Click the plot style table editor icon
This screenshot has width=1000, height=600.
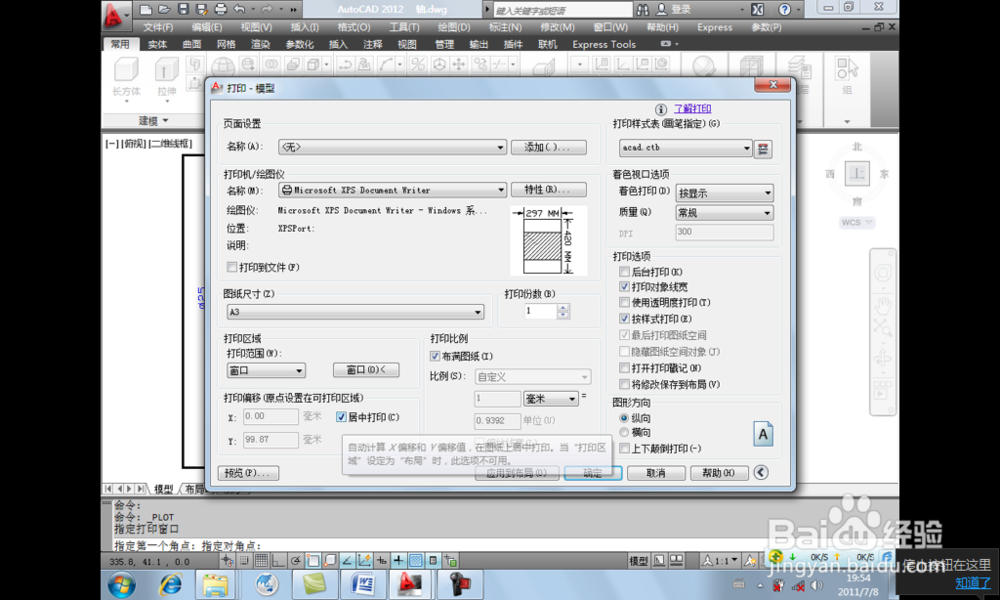coord(763,149)
